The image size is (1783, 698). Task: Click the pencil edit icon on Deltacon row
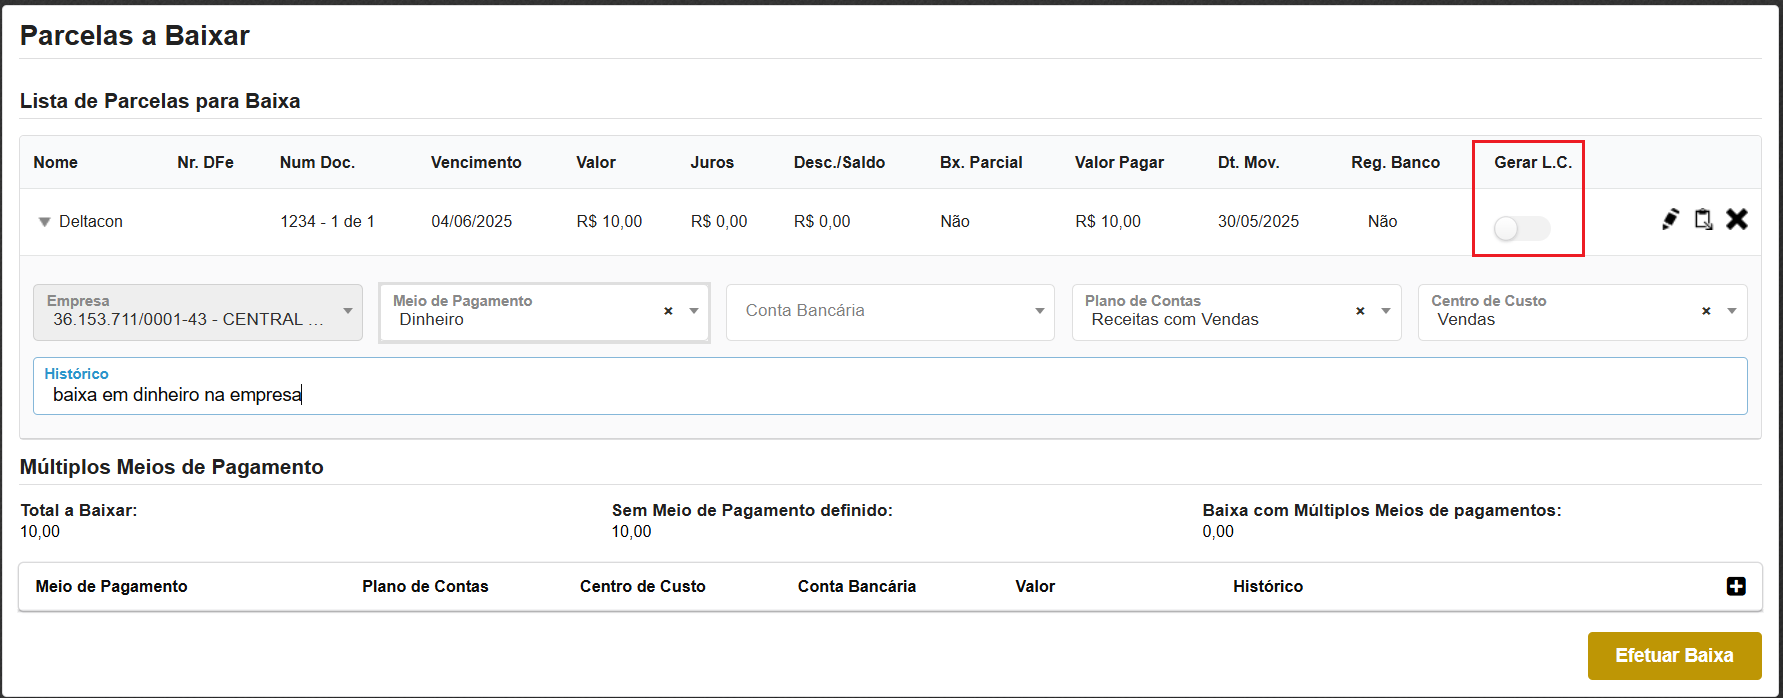pos(1670,219)
